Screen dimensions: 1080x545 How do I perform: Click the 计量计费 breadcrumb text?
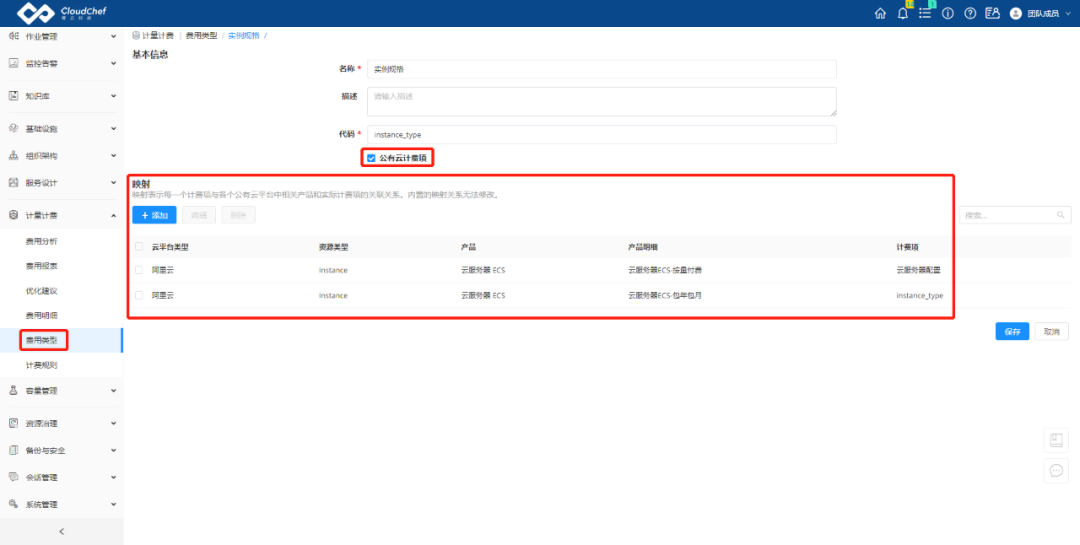coord(158,35)
